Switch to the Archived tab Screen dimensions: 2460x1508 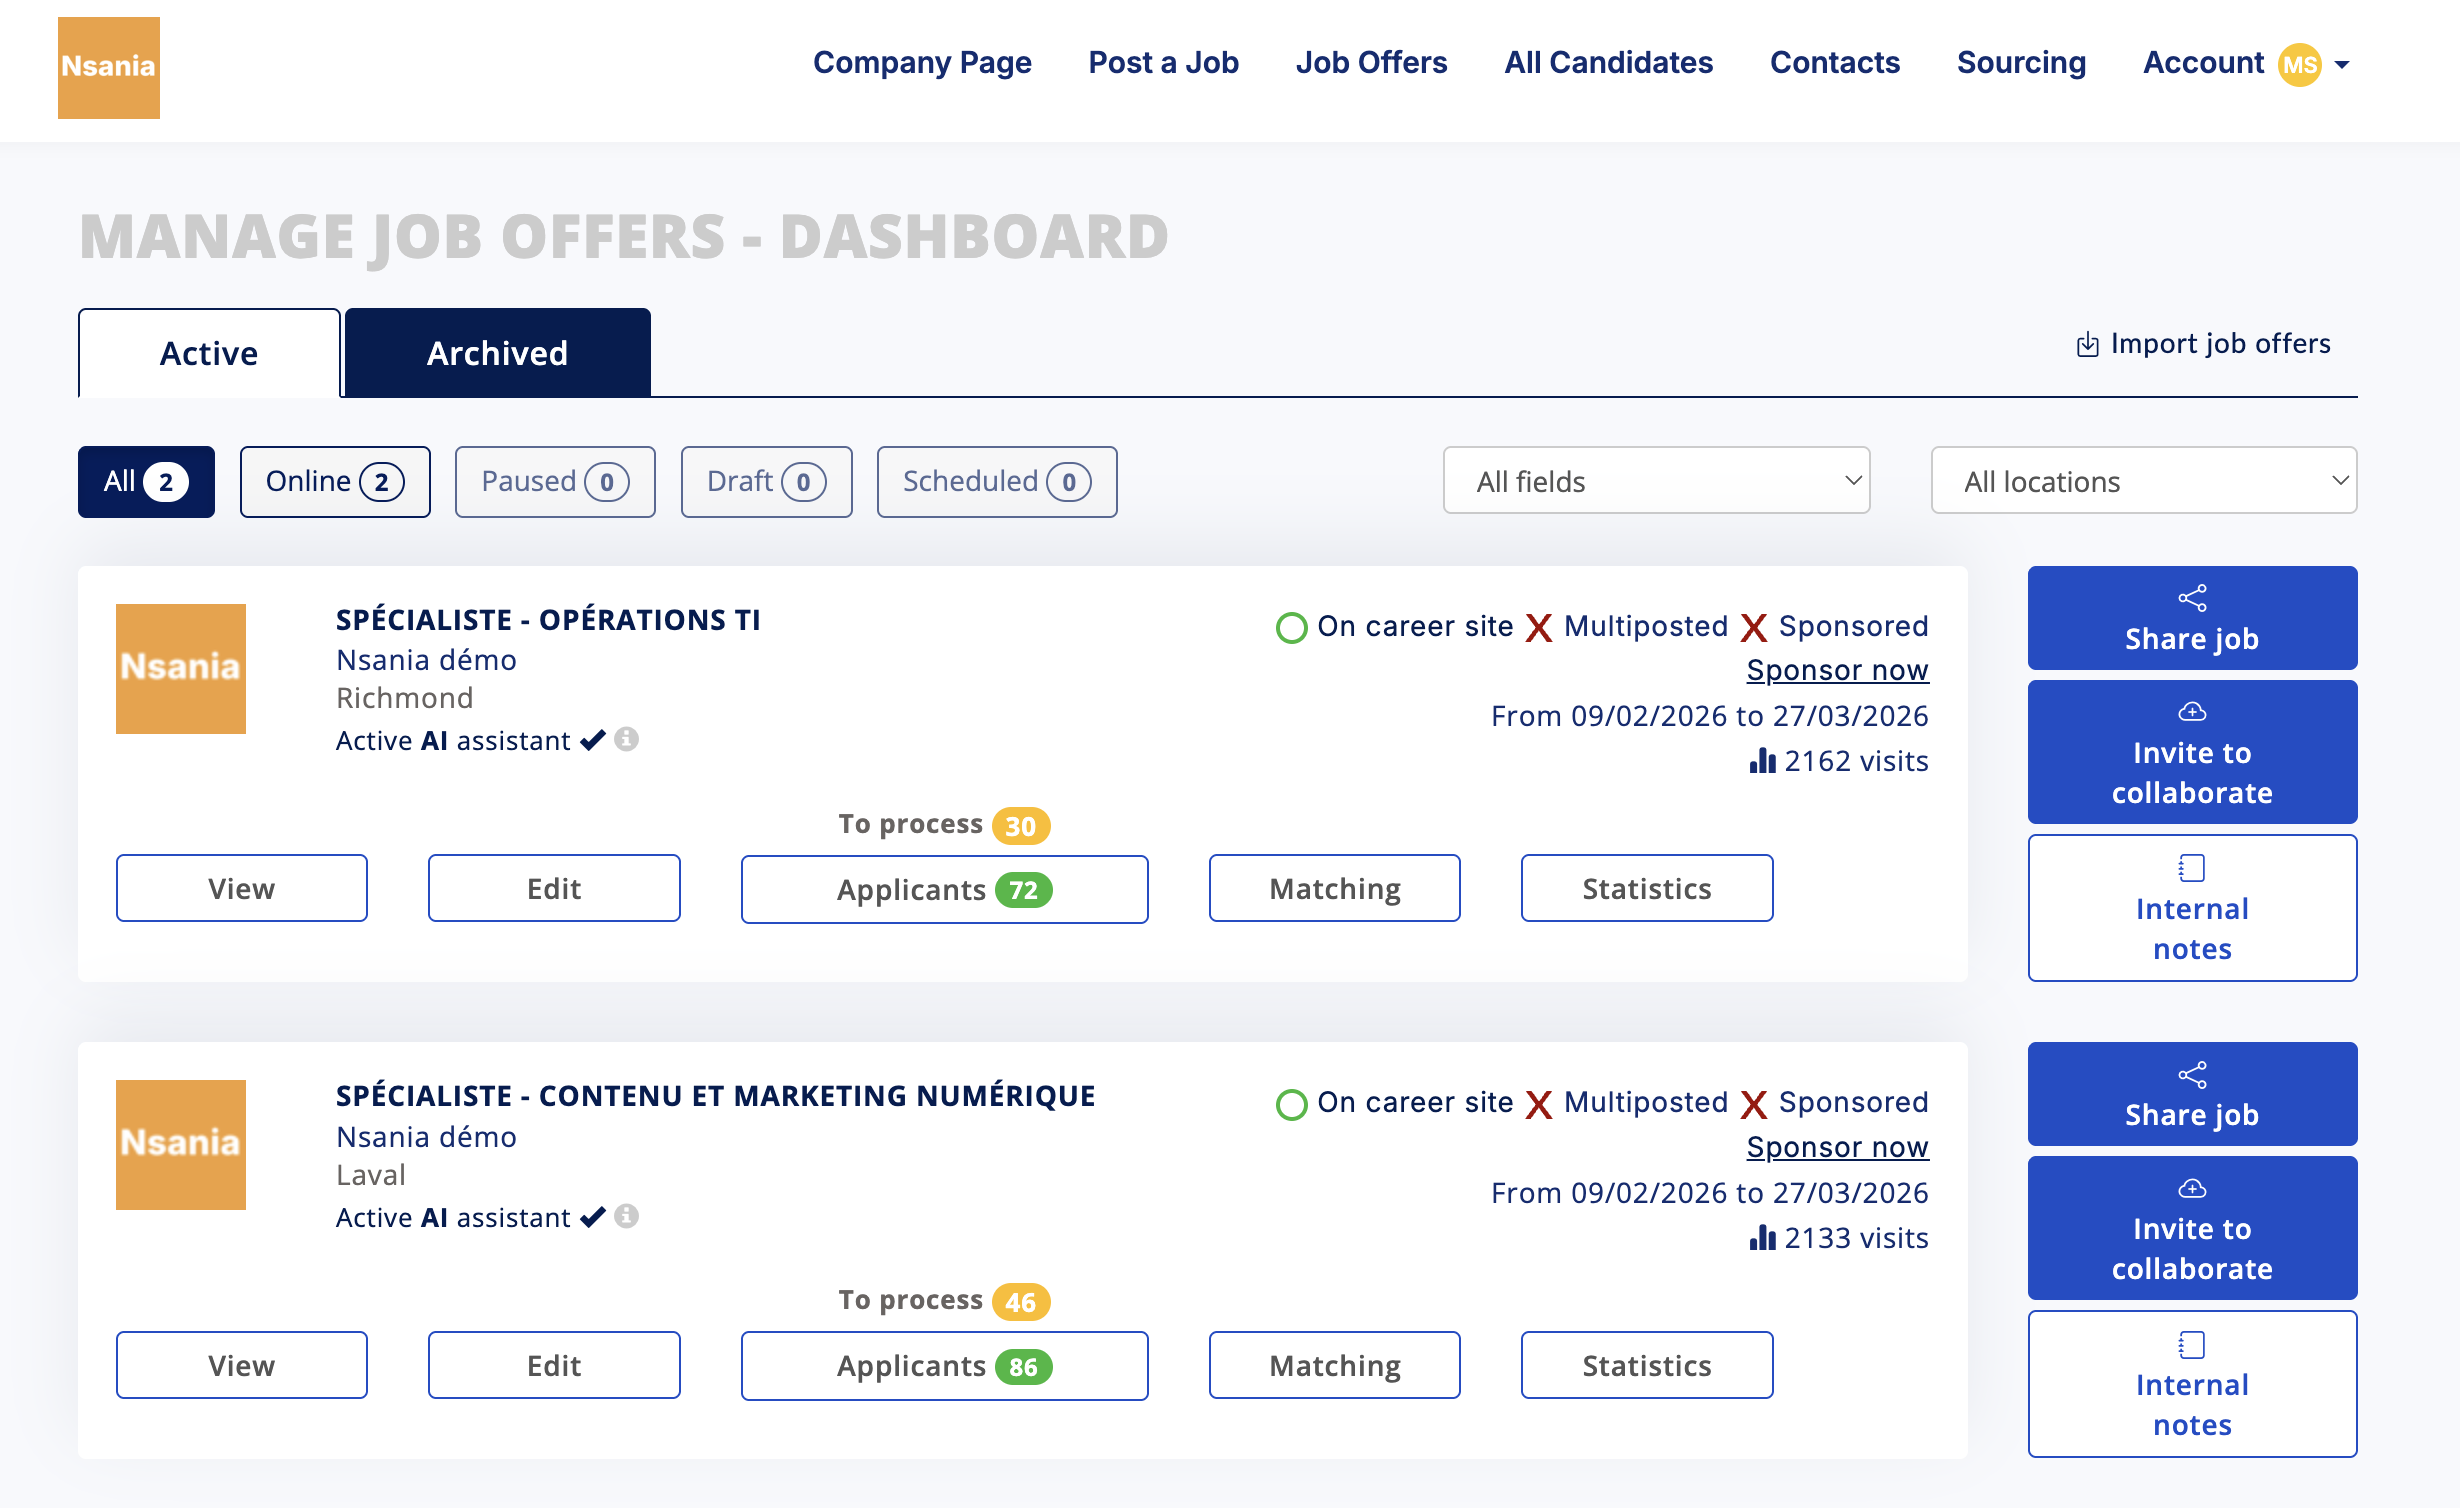click(497, 352)
